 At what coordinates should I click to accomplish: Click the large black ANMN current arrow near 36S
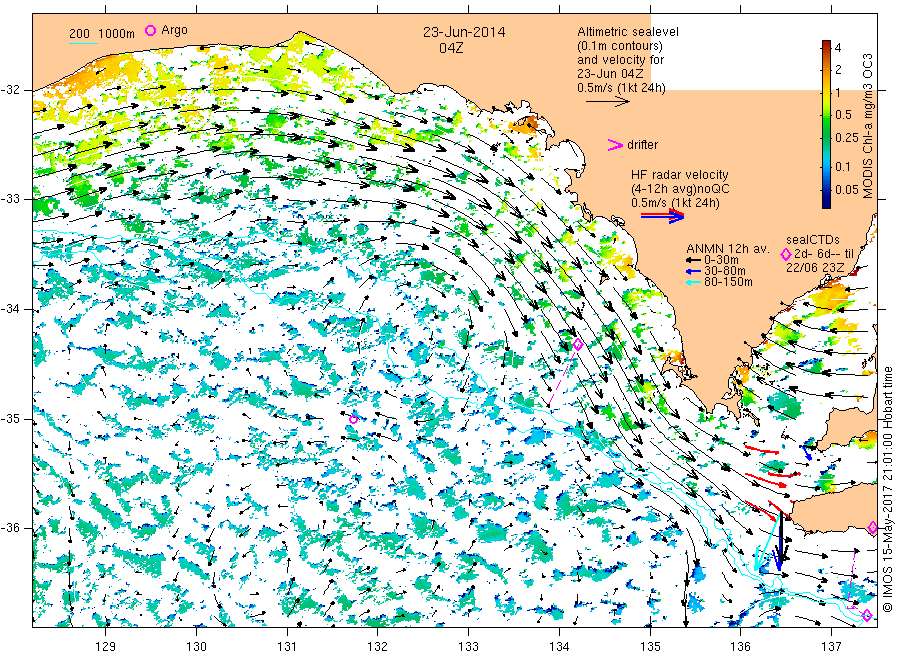click(781, 539)
